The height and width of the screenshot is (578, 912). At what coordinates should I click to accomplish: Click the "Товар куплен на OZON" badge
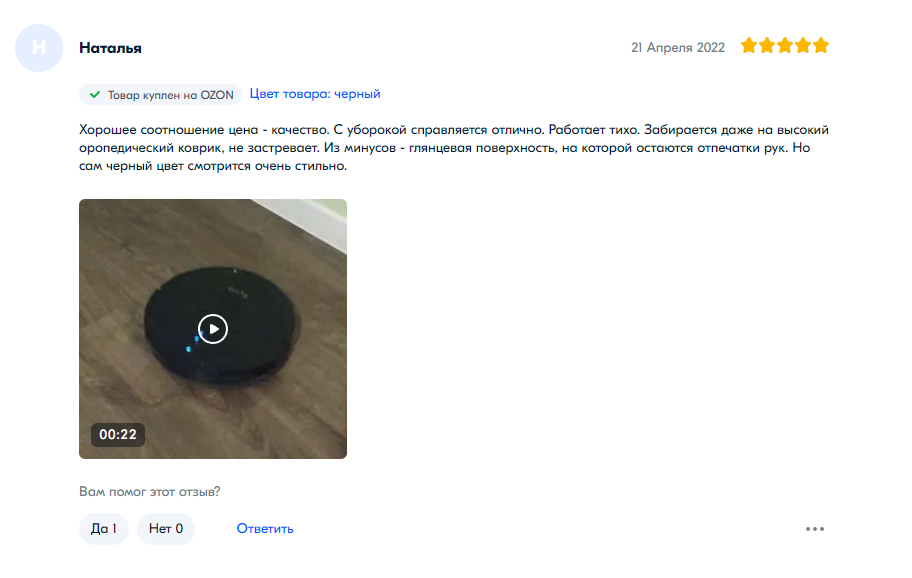pos(161,95)
